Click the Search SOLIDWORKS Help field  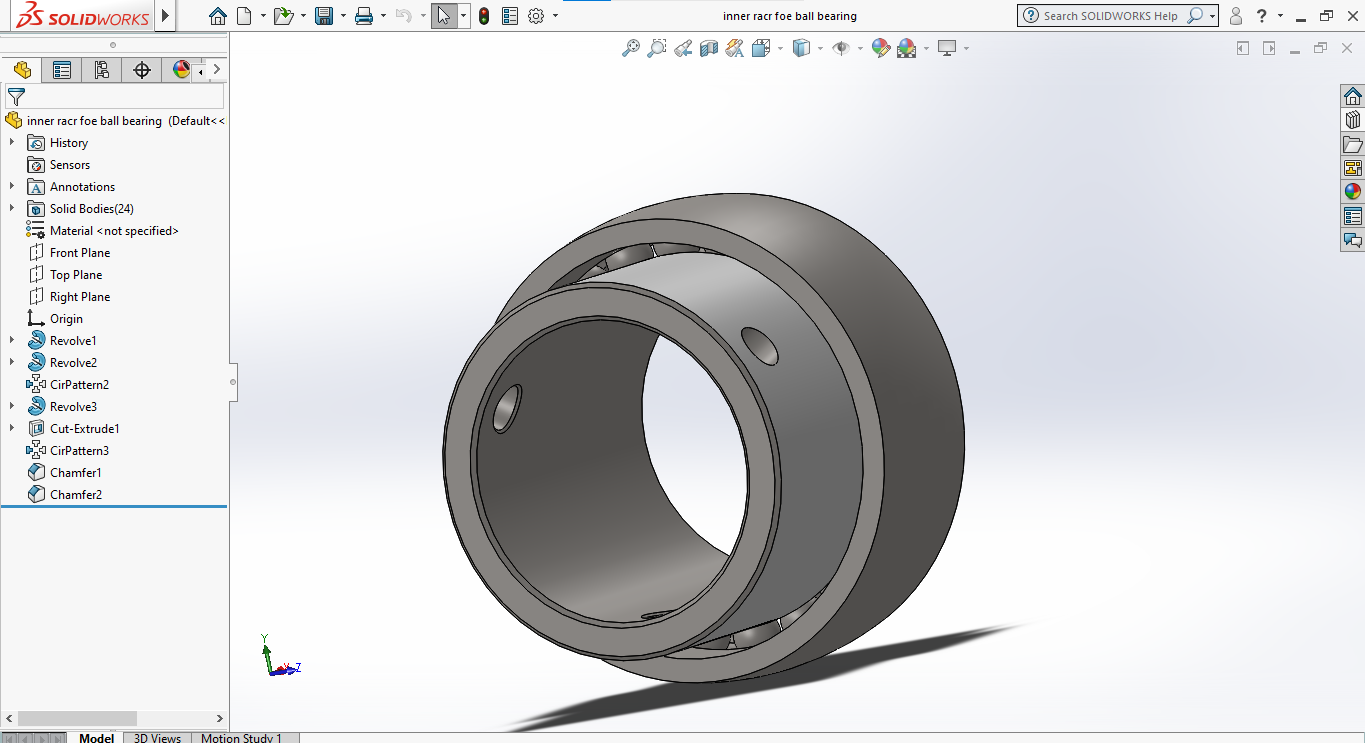point(1110,16)
